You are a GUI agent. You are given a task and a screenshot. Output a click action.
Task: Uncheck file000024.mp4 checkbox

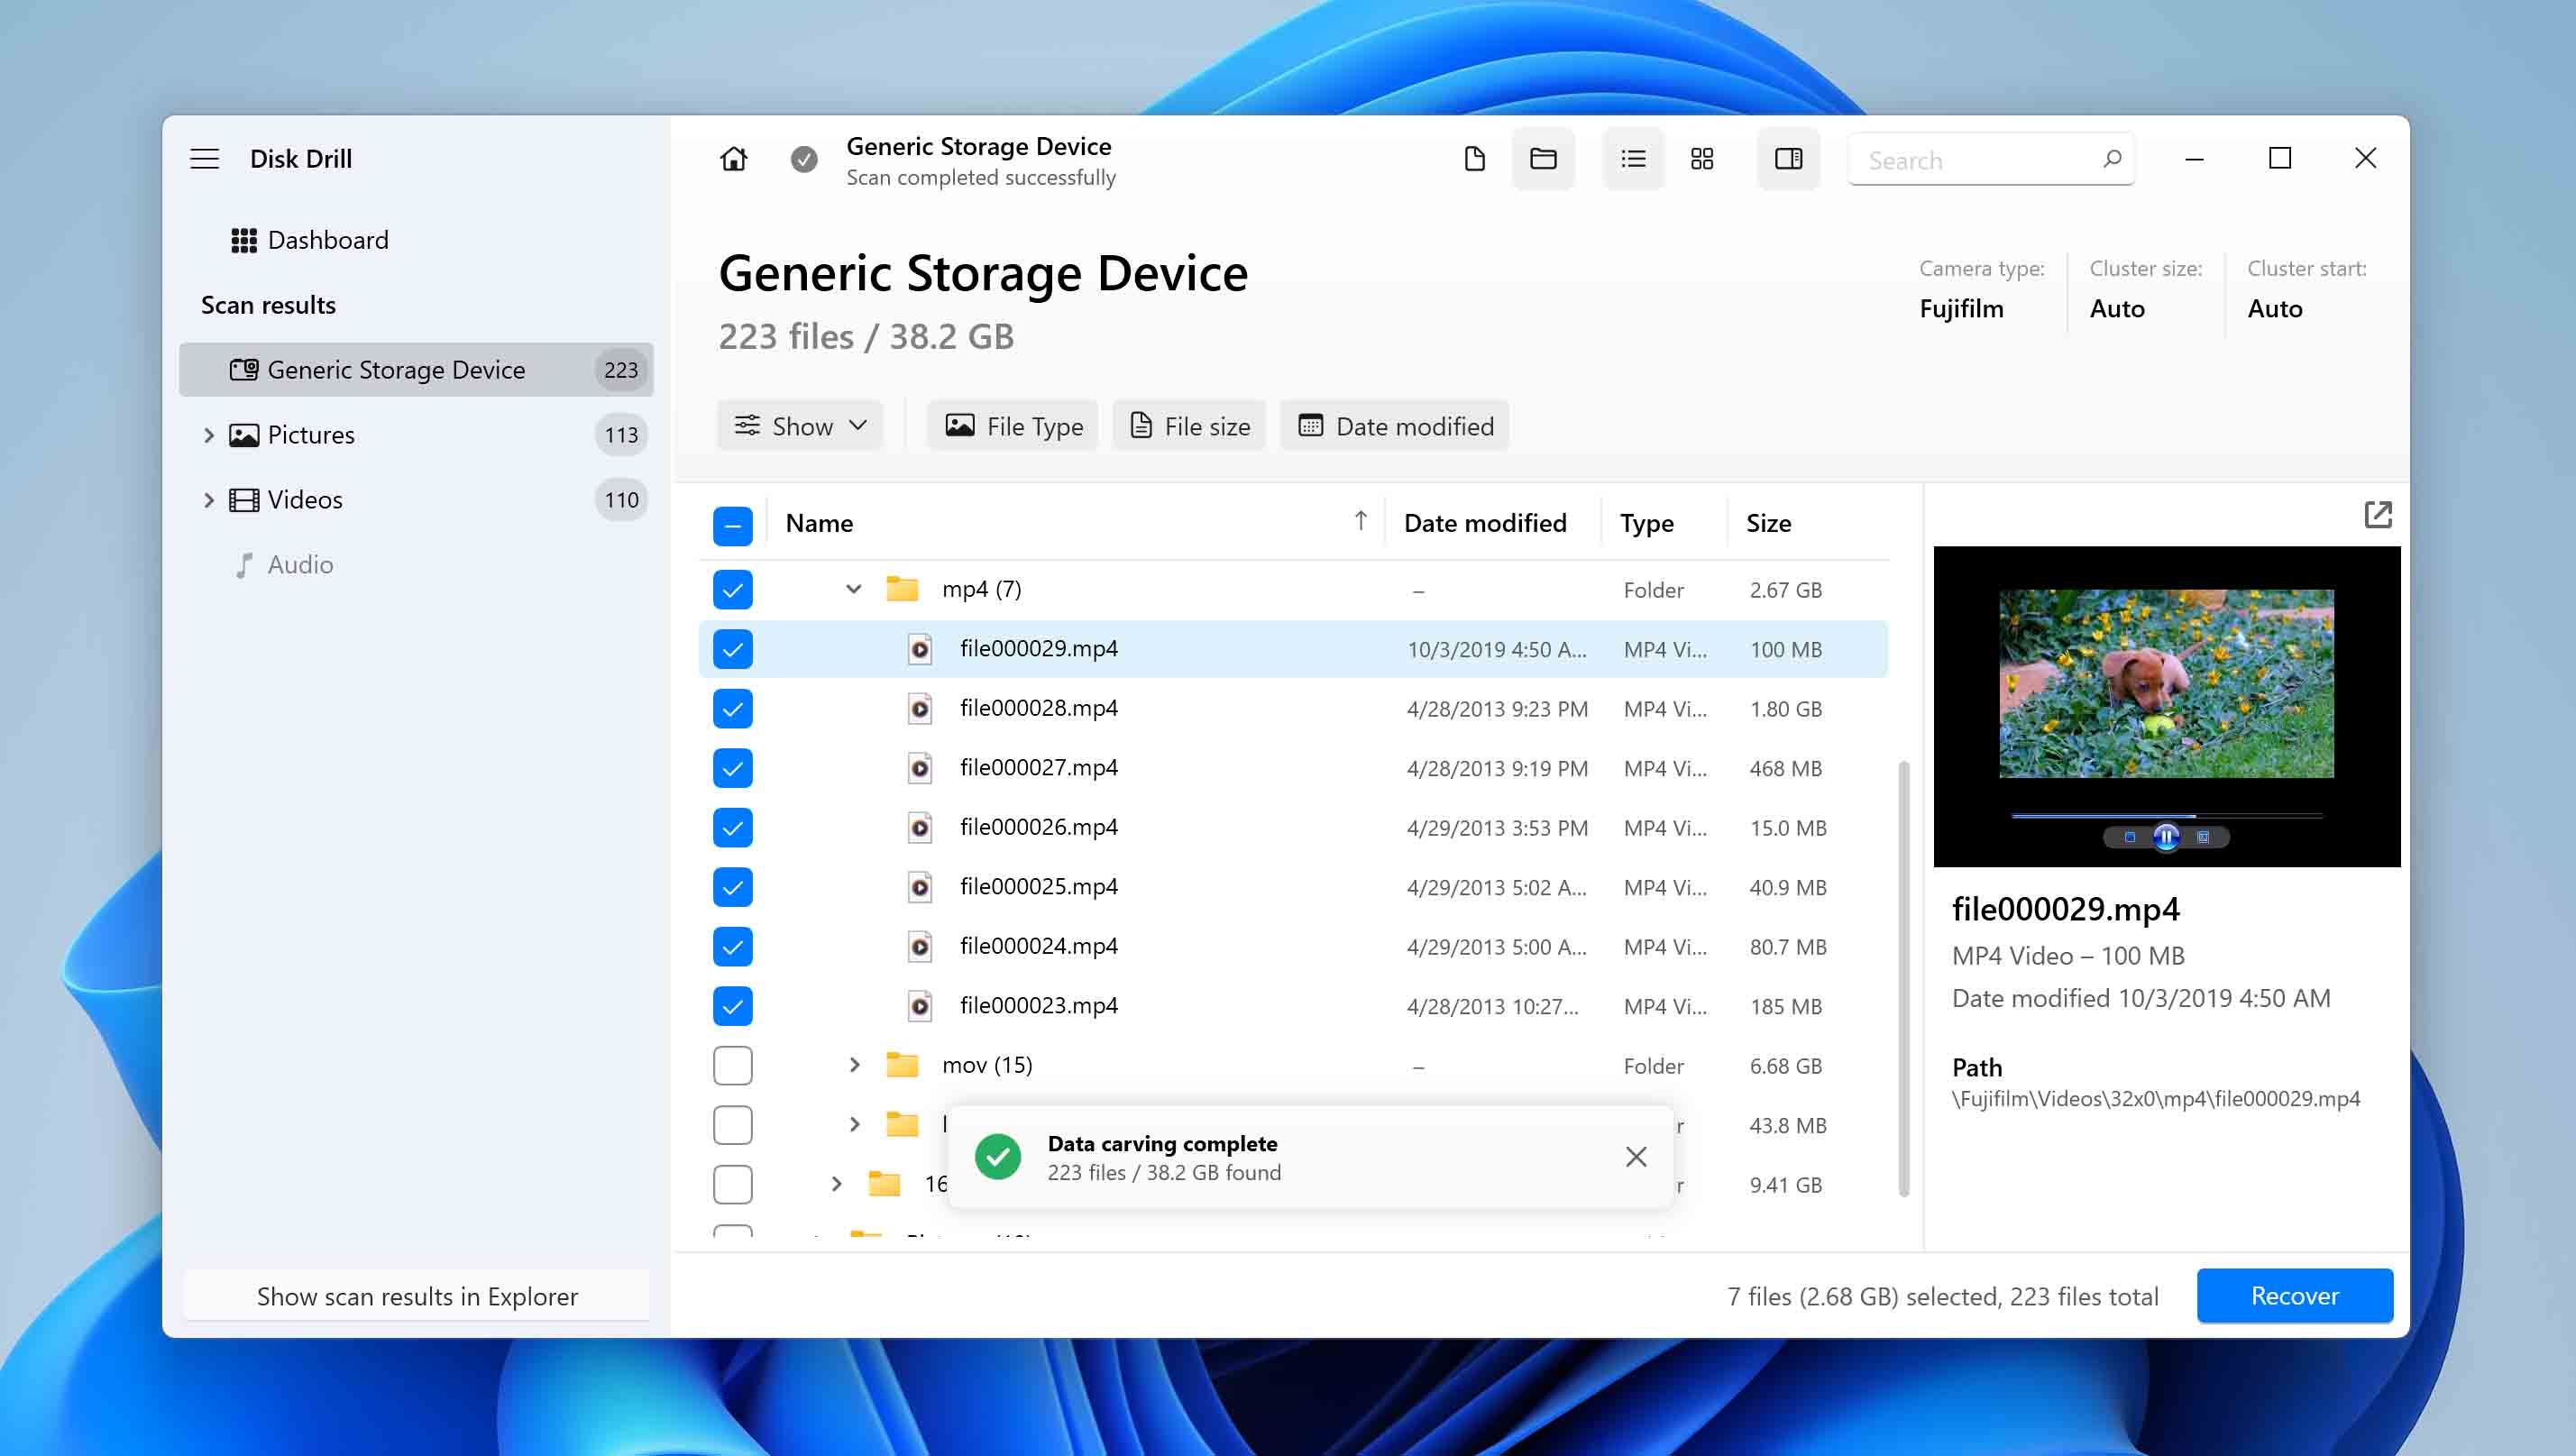pyautogui.click(x=732, y=947)
